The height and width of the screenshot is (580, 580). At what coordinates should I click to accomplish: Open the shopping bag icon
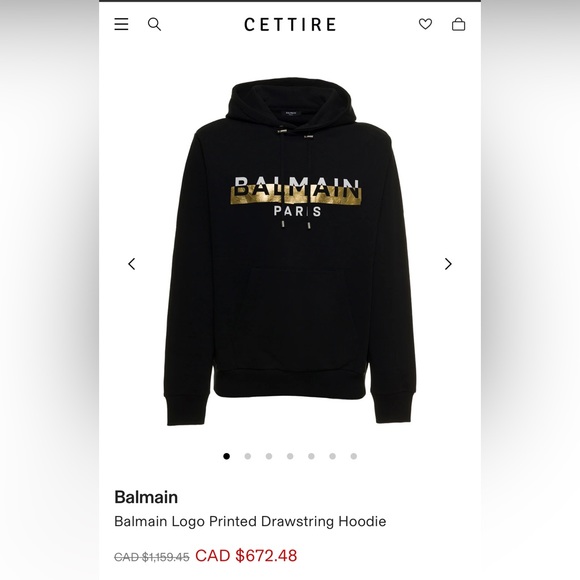pyautogui.click(x=459, y=24)
